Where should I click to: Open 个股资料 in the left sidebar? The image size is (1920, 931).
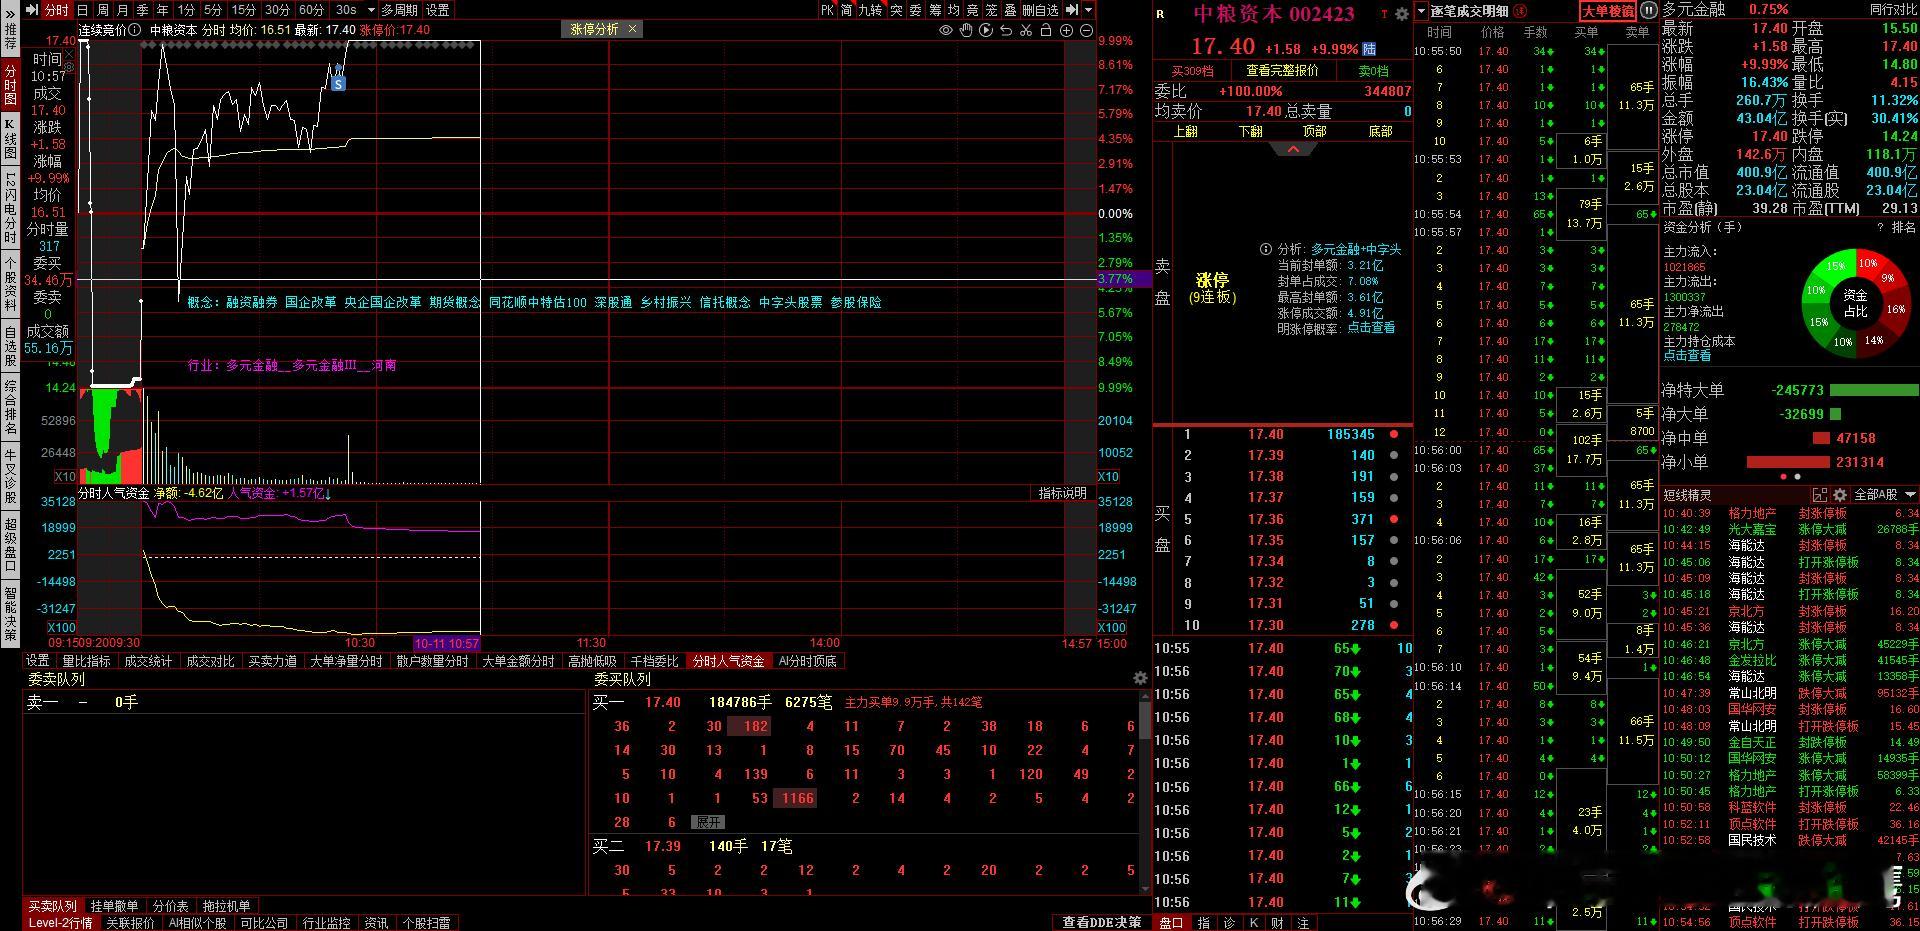click(10, 285)
